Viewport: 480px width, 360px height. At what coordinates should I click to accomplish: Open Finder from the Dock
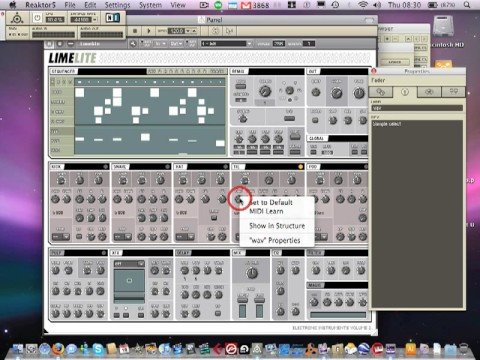coord(18,349)
